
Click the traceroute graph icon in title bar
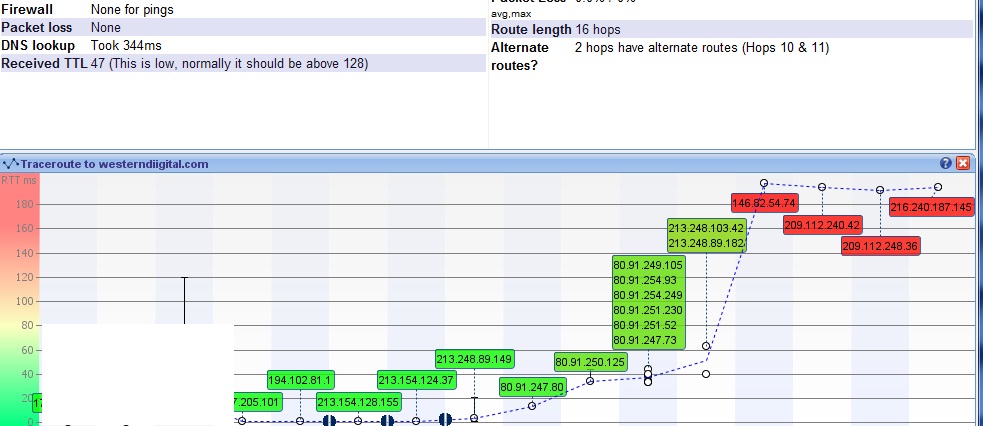click(11, 164)
